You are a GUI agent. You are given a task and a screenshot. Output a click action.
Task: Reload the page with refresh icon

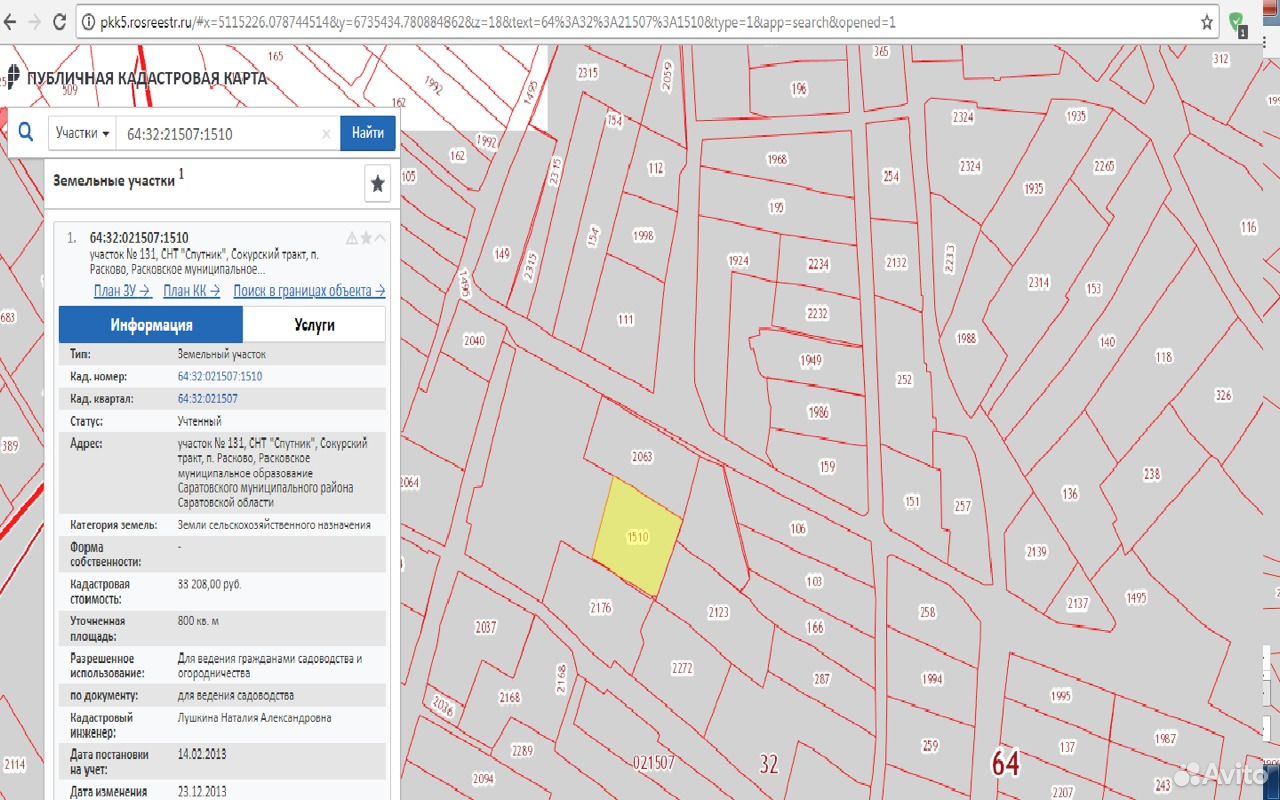pyautogui.click(x=60, y=21)
